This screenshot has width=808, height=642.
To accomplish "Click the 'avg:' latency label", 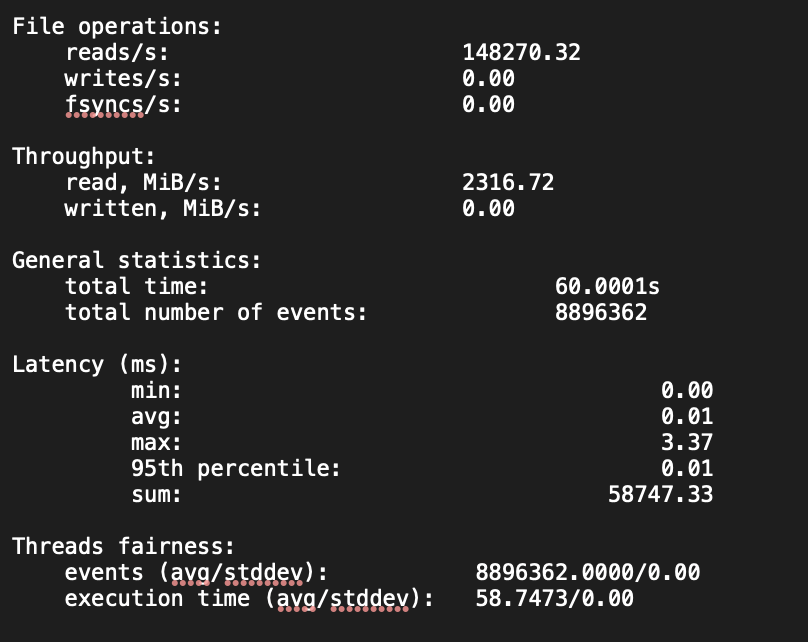I will click(157, 417).
